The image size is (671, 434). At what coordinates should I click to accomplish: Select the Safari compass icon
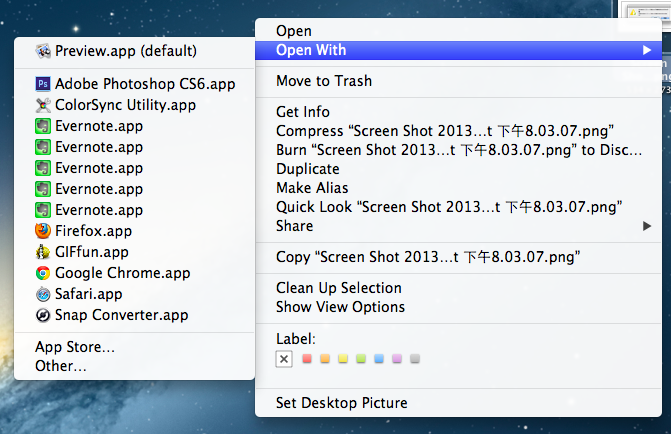pyautogui.click(x=43, y=294)
